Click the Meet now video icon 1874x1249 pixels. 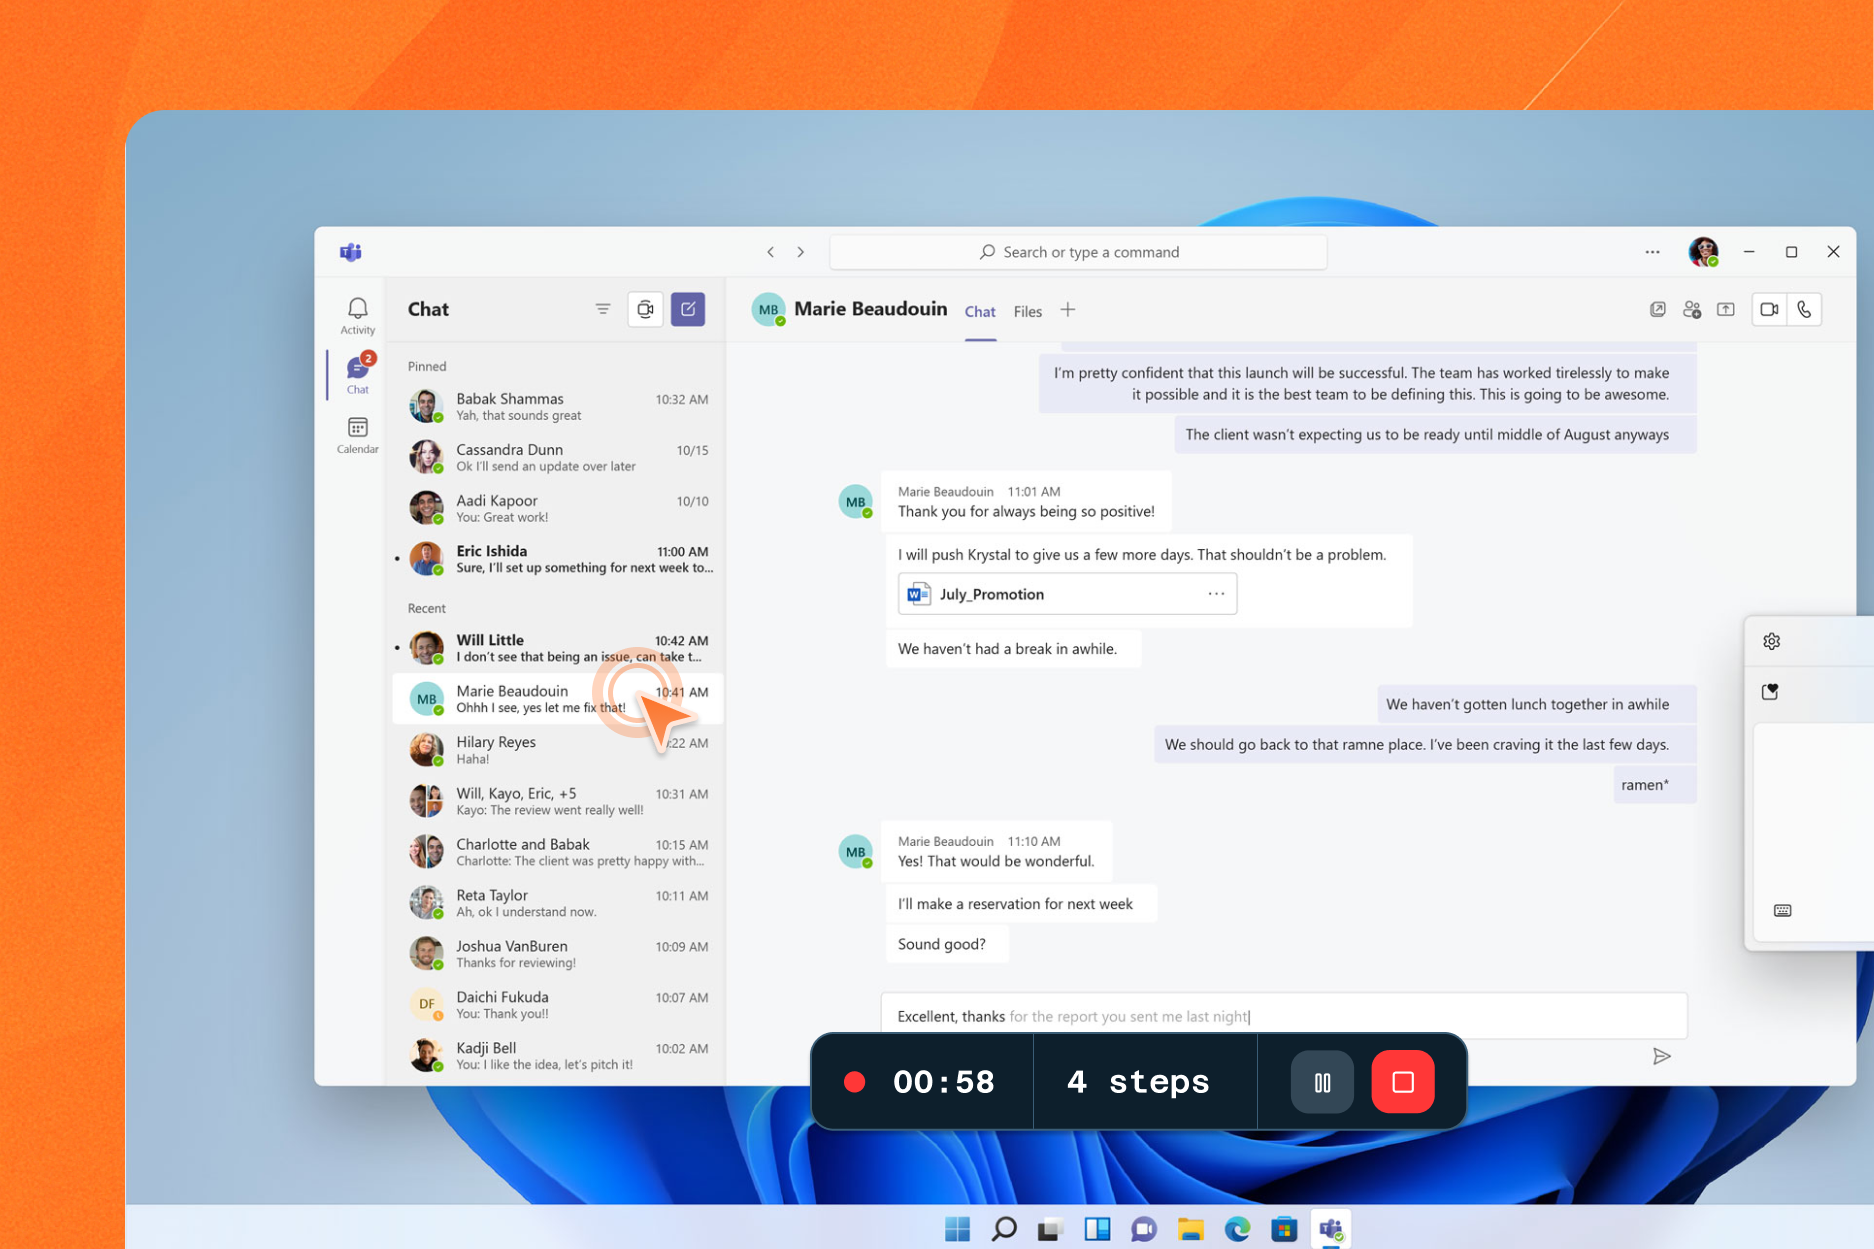(x=645, y=309)
